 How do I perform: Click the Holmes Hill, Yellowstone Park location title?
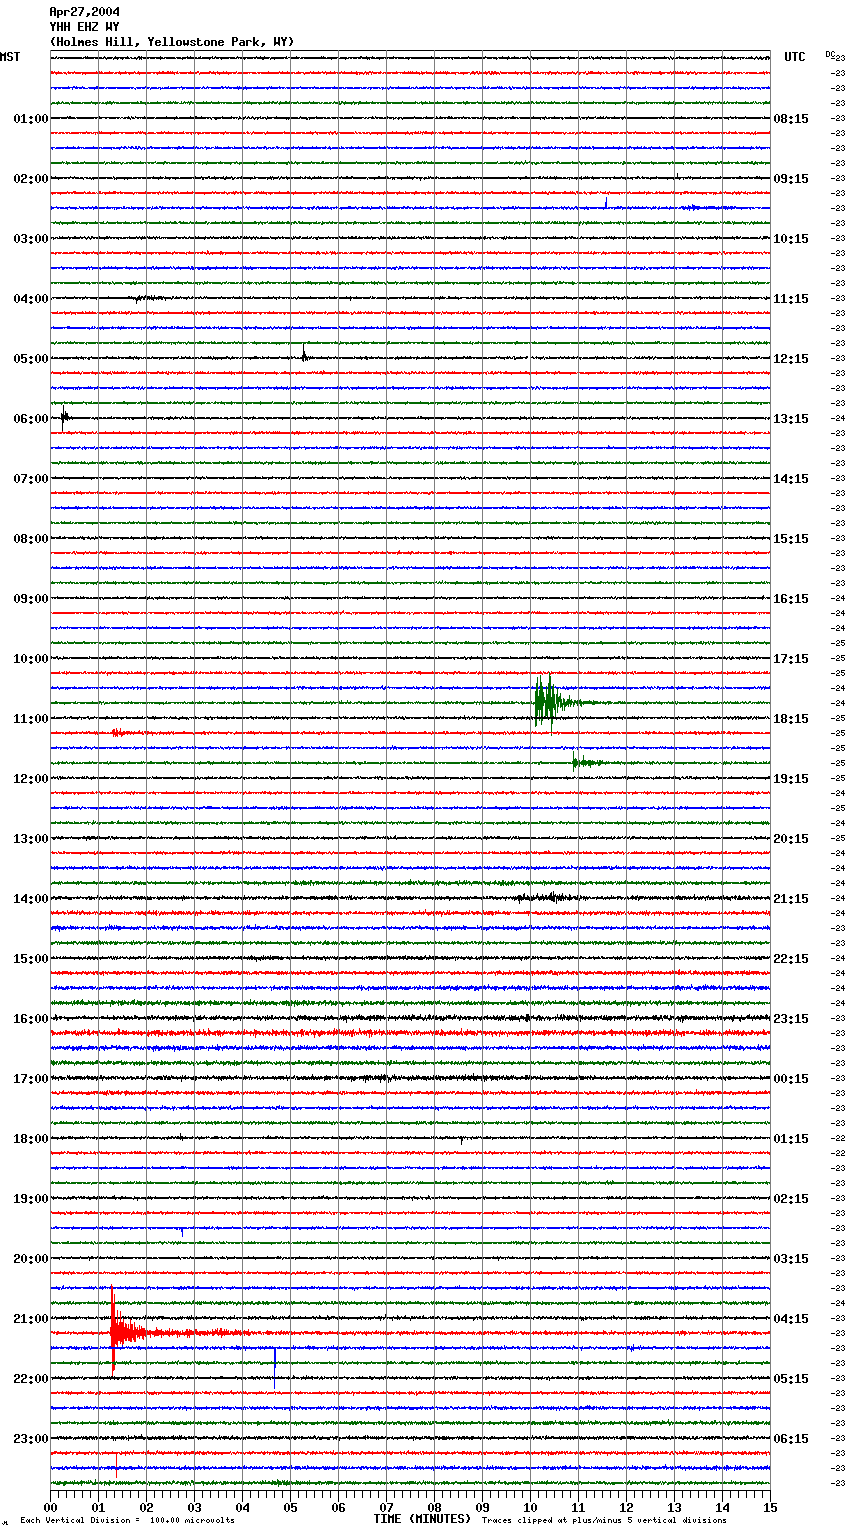pyautogui.click(x=172, y=42)
